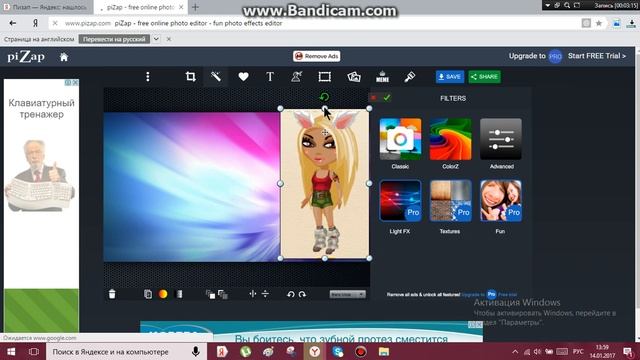Open a new browser tab
640x360 pixels.
[196, 7]
